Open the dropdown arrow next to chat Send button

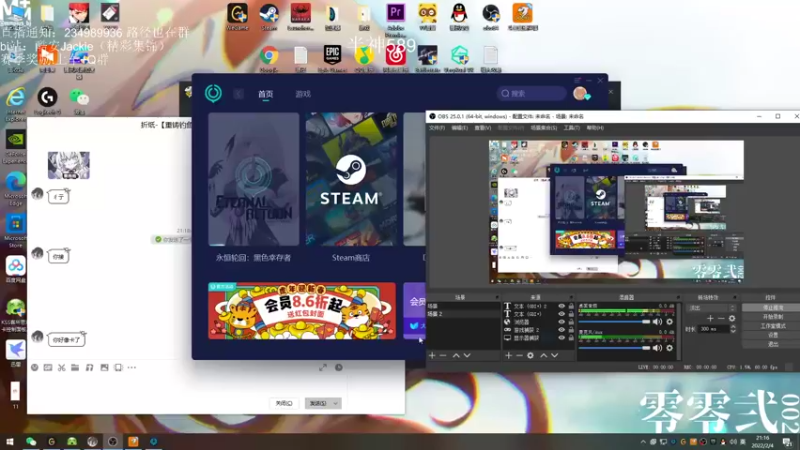(335, 403)
